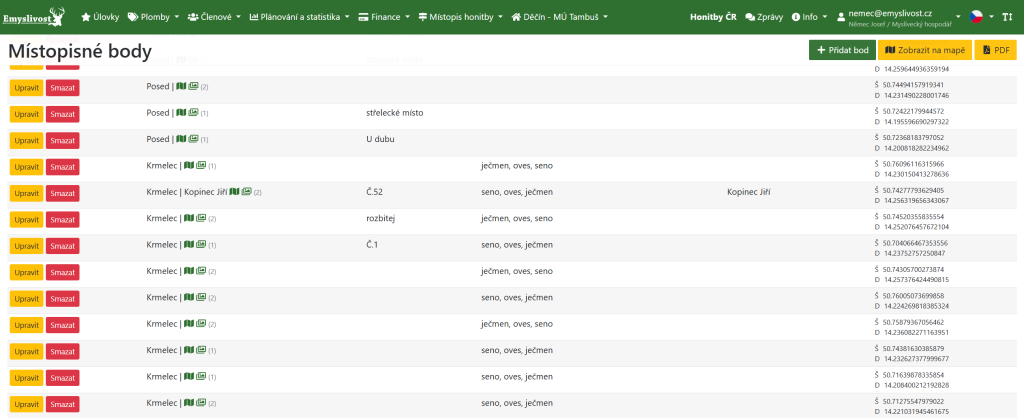Screen dimensions: 1024x418
Task: Click map icon in the Č.1 Krmelec row
Action: tap(189, 244)
